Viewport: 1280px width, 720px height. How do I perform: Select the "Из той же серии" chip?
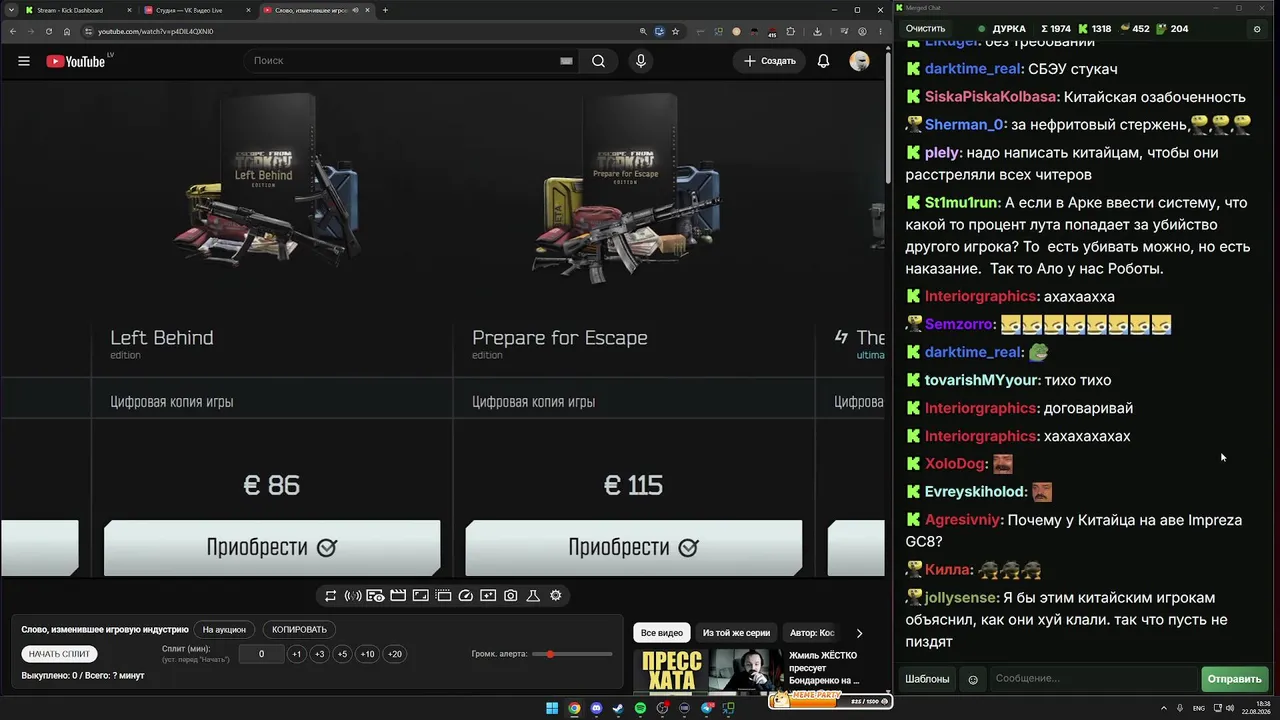tap(736, 633)
